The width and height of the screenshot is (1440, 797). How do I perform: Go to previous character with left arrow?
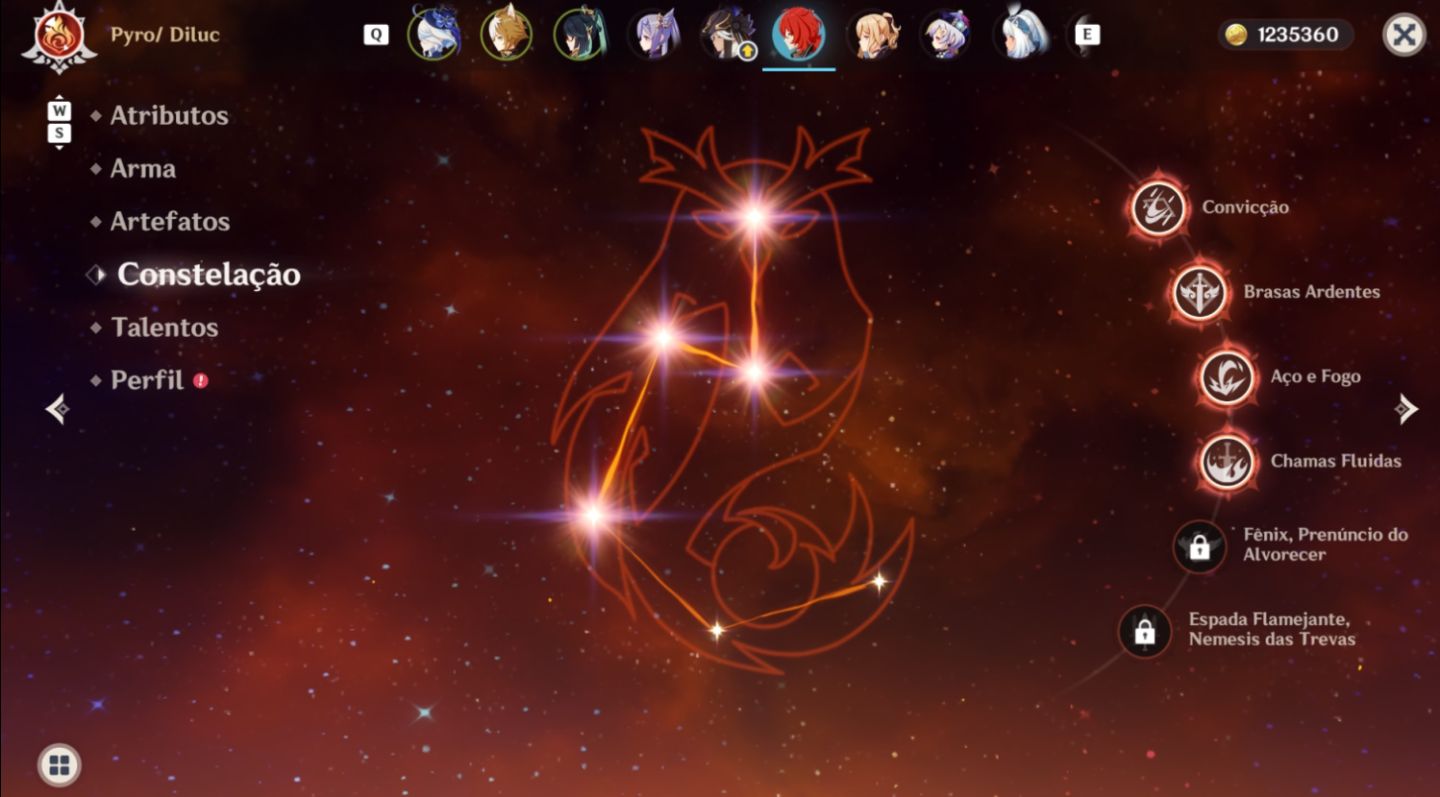pyautogui.click(x=58, y=408)
